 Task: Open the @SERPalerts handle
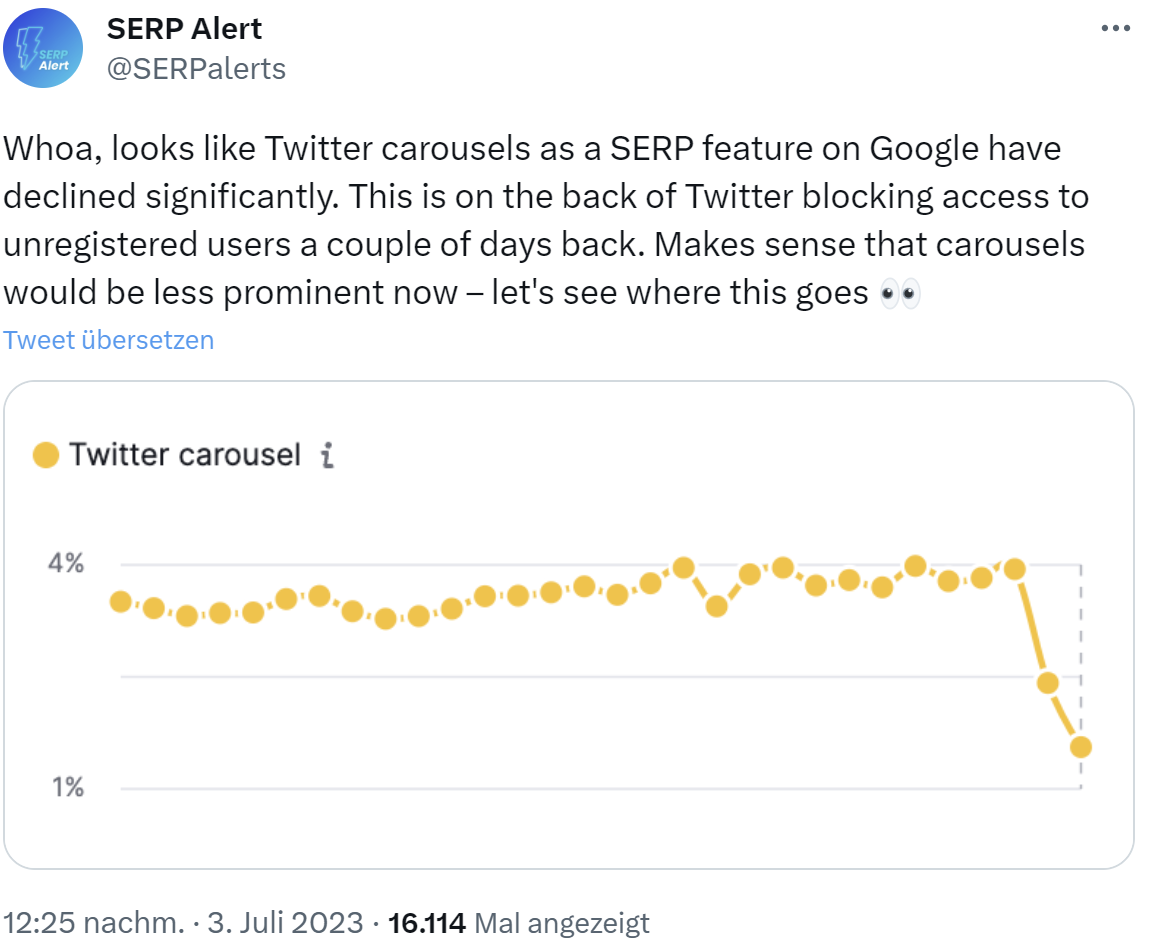196,68
